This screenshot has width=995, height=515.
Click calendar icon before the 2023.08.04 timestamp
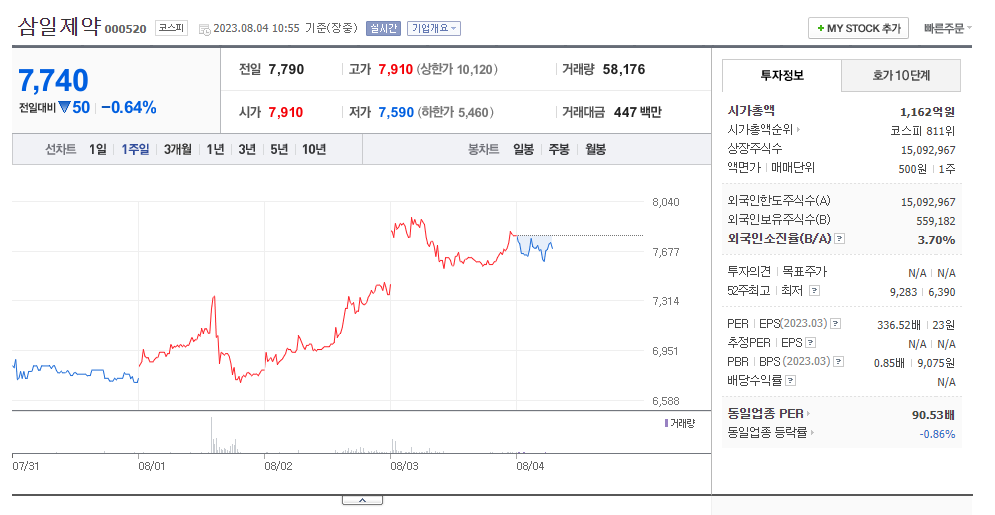coord(204,29)
